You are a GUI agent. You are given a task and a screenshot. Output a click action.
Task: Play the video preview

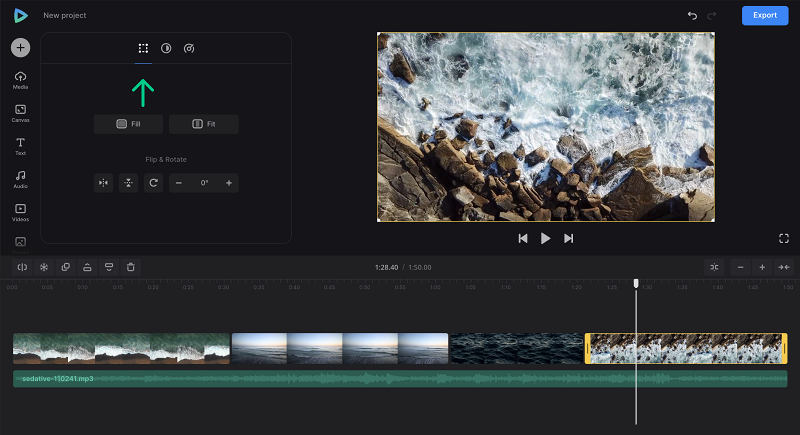(545, 239)
